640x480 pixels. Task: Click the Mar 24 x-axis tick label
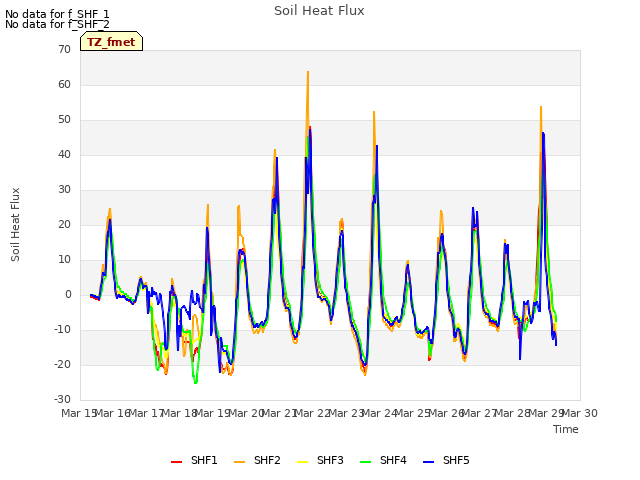pyautogui.click(x=379, y=413)
